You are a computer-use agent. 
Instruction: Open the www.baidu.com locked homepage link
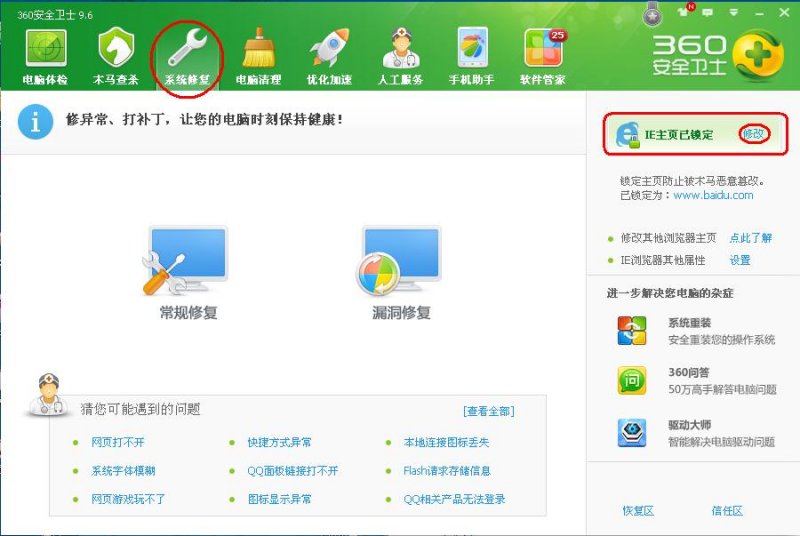coord(713,195)
